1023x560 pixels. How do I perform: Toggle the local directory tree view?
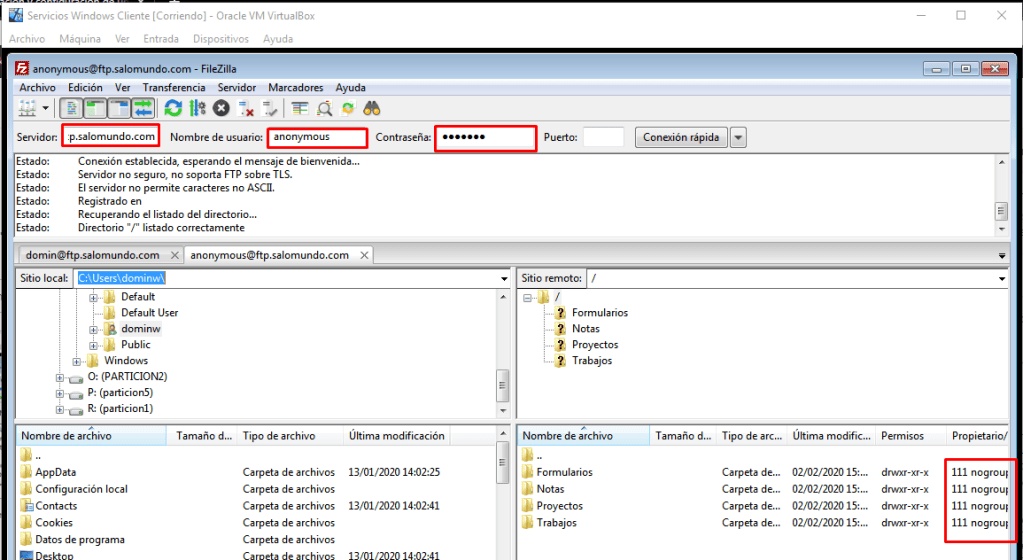(x=95, y=108)
